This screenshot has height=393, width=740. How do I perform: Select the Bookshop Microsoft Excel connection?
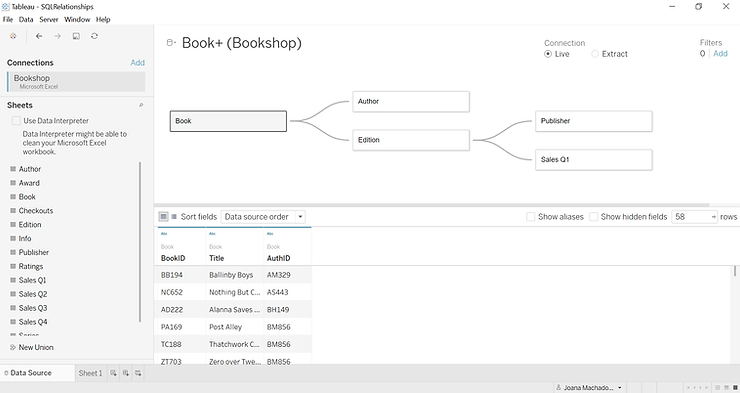(76, 82)
